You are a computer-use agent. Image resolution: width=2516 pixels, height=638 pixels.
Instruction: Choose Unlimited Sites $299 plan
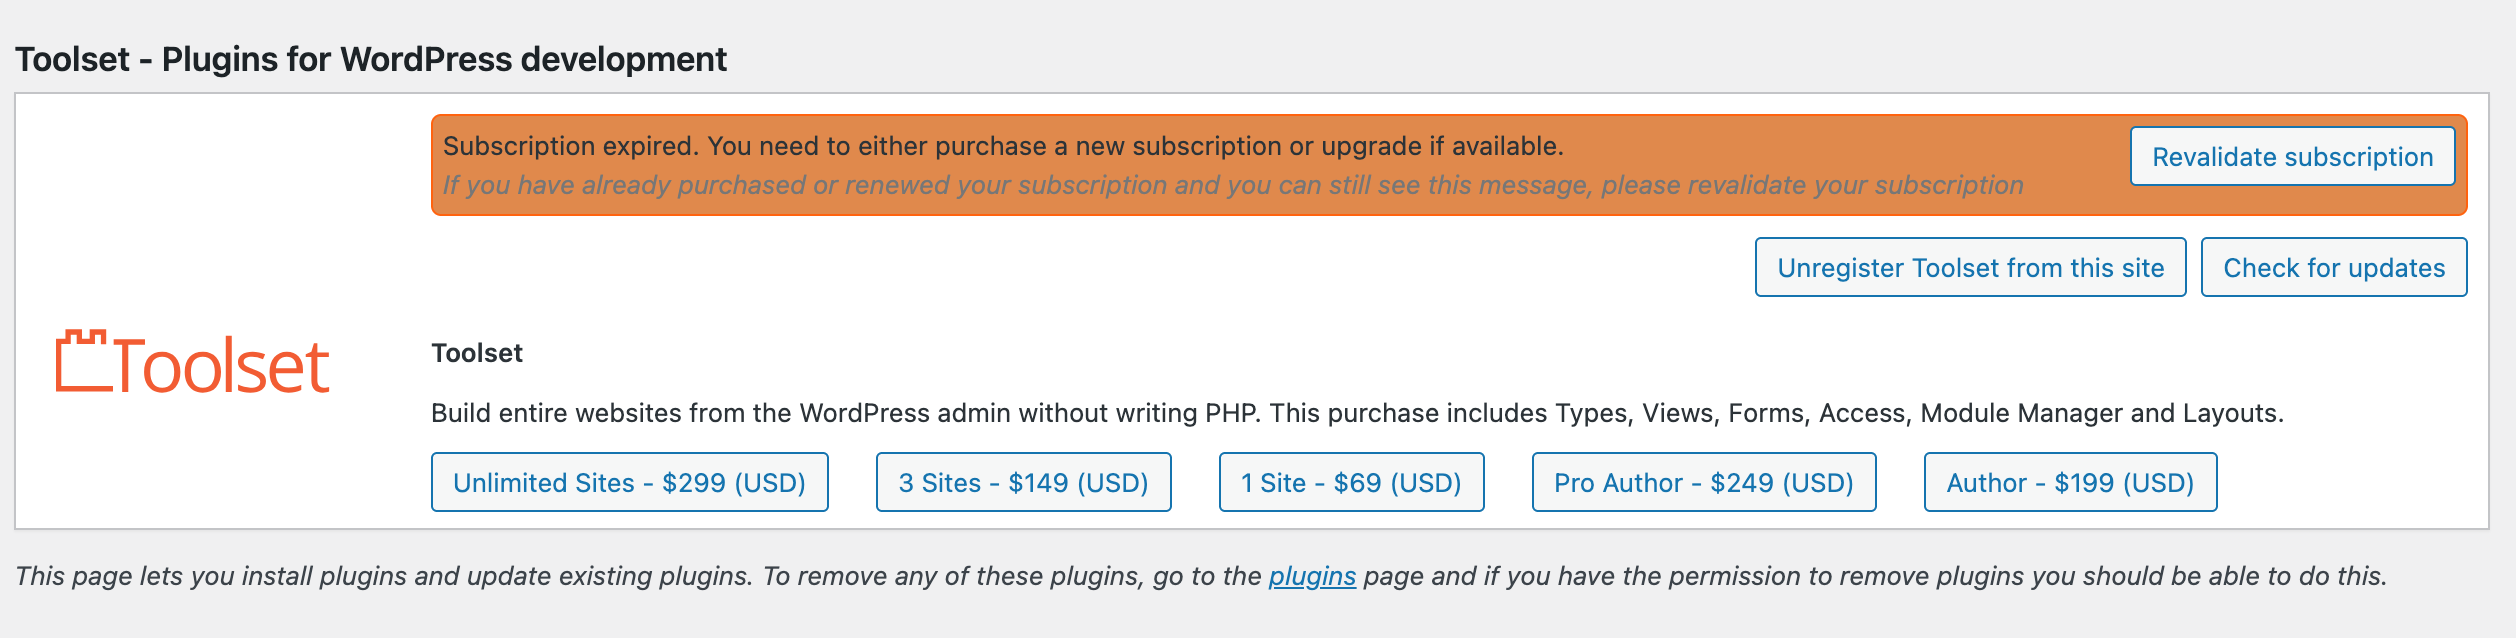pyautogui.click(x=629, y=482)
